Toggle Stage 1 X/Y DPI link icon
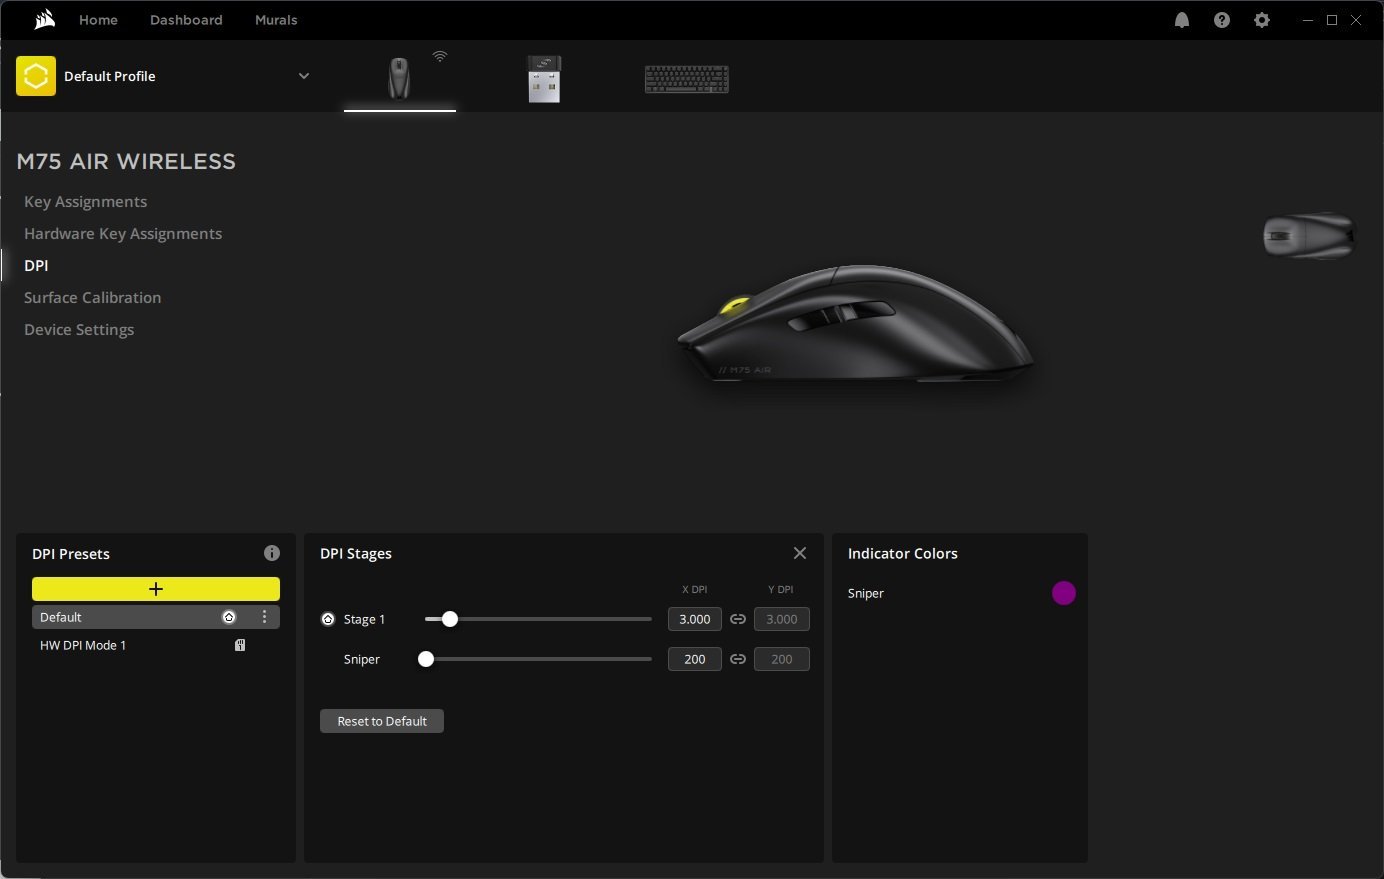 (738, 619)
